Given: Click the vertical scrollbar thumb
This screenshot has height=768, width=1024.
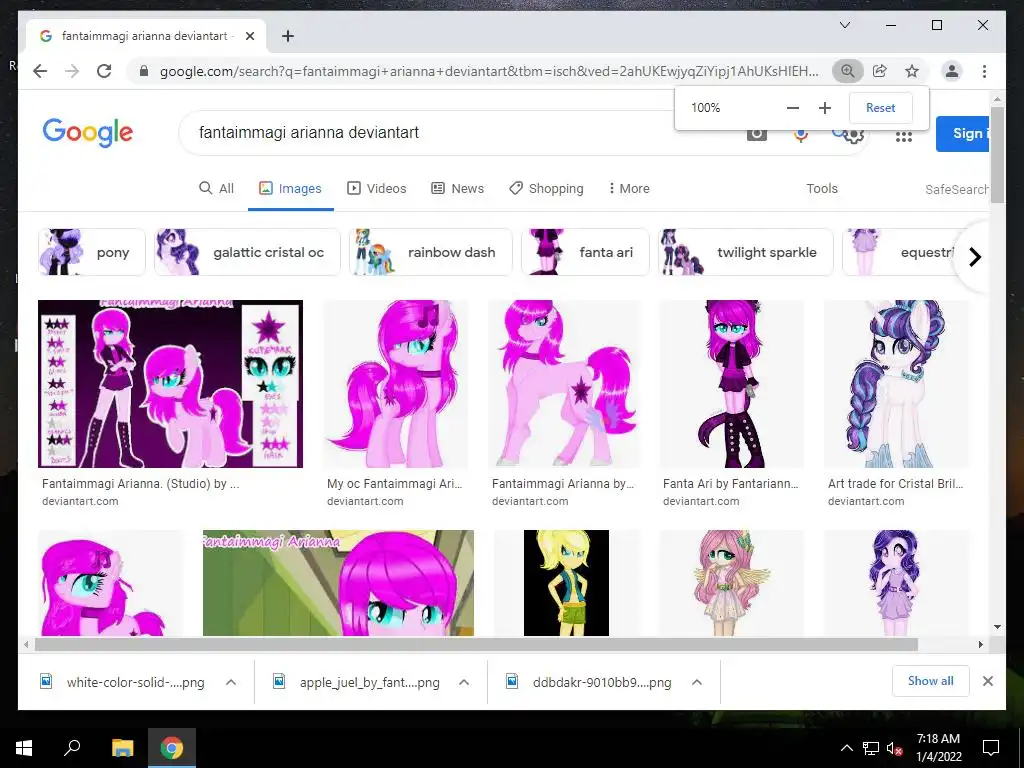Looking at the screenshot, I should (997, 155).
